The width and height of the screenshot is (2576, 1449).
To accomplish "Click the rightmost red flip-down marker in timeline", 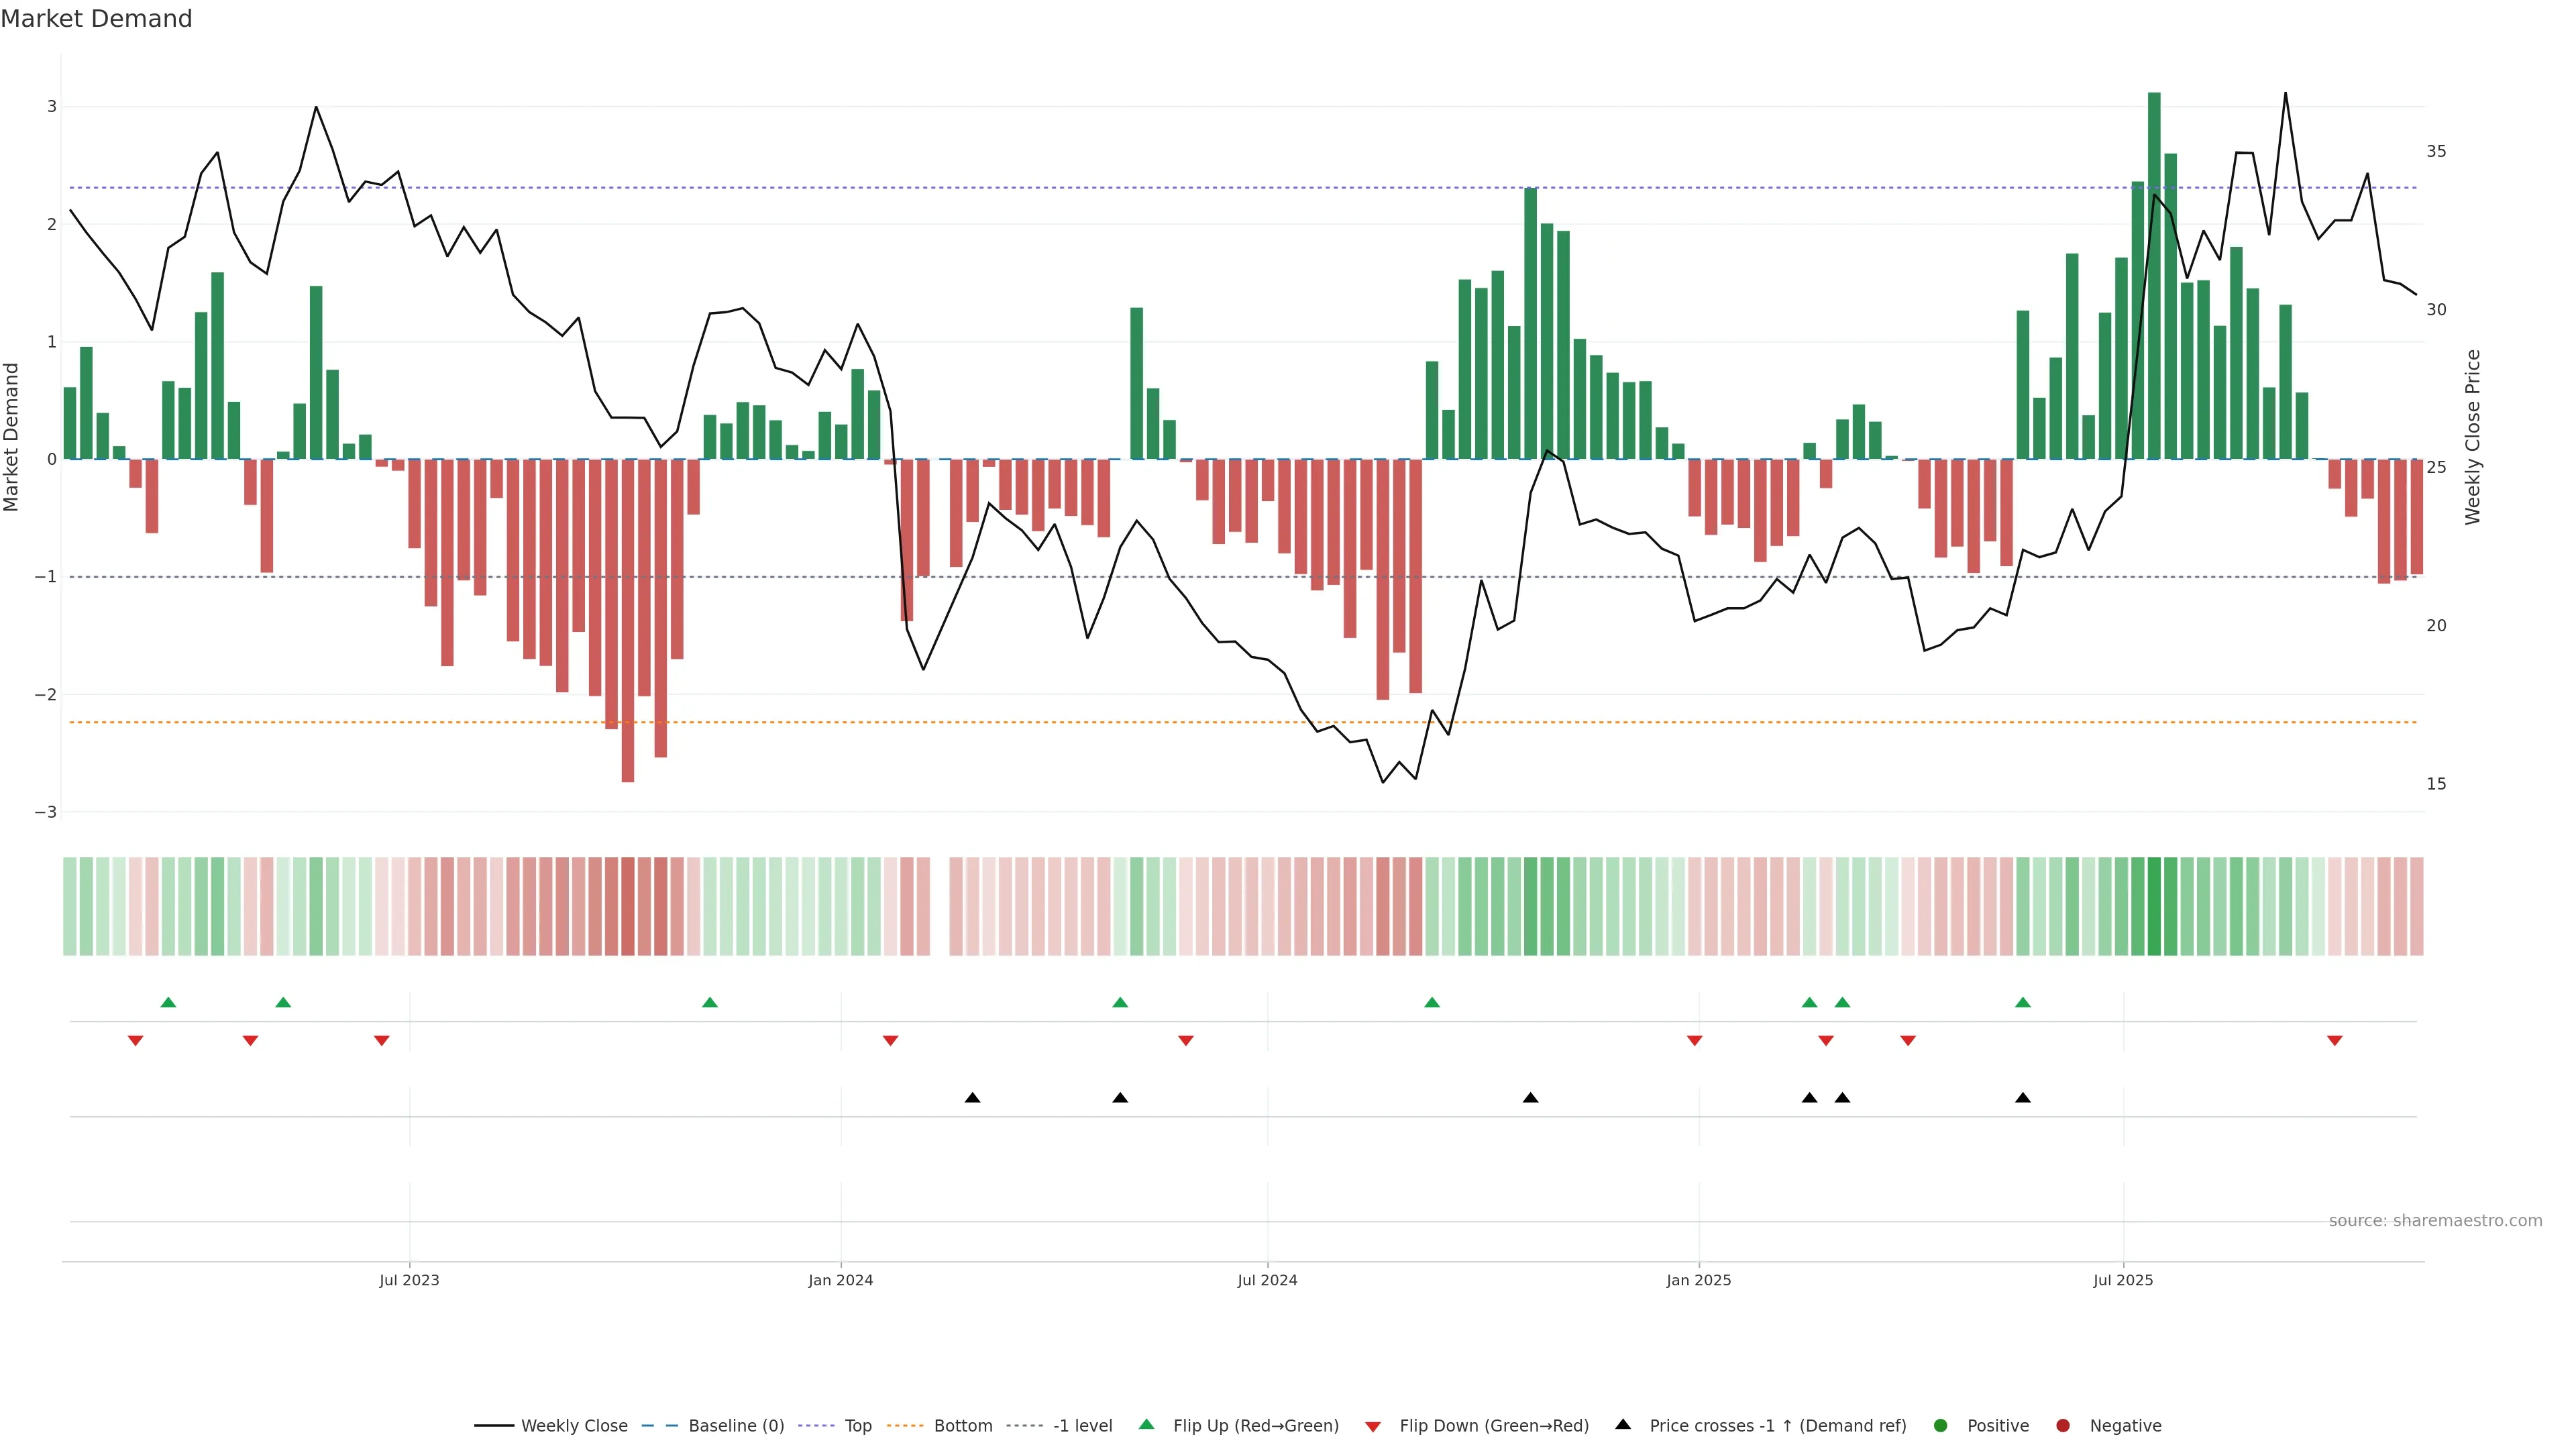I will tap(2335, 1041).
